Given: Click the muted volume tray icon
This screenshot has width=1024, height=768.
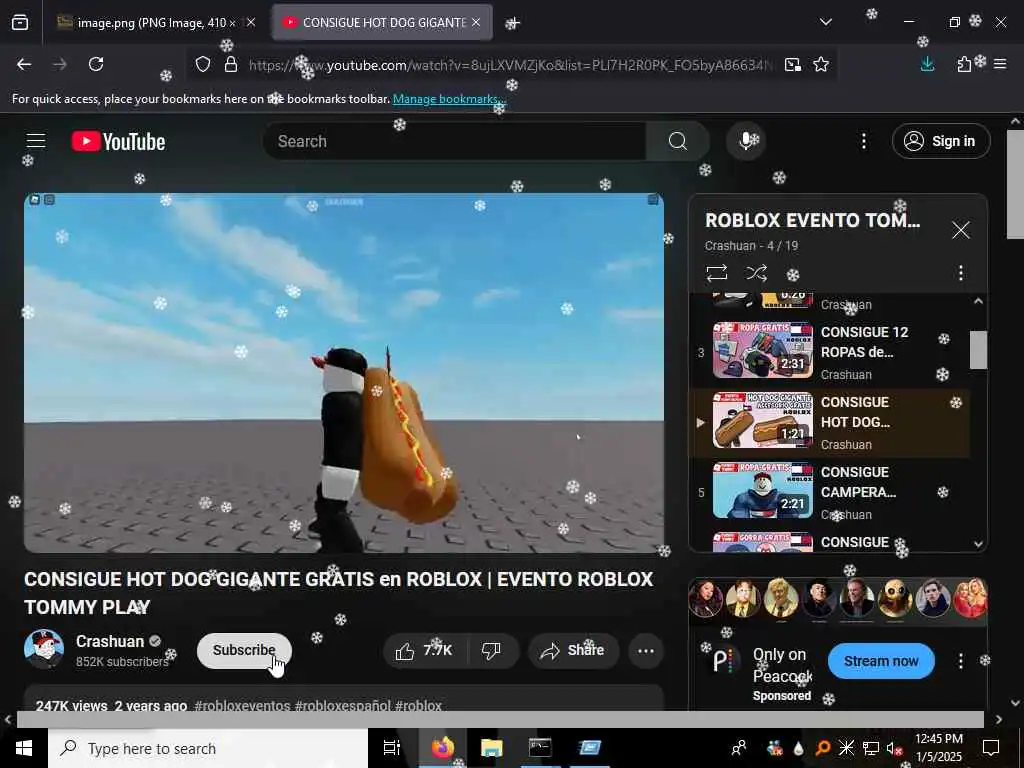Looking at the screenshot, I should coord(894,748).
